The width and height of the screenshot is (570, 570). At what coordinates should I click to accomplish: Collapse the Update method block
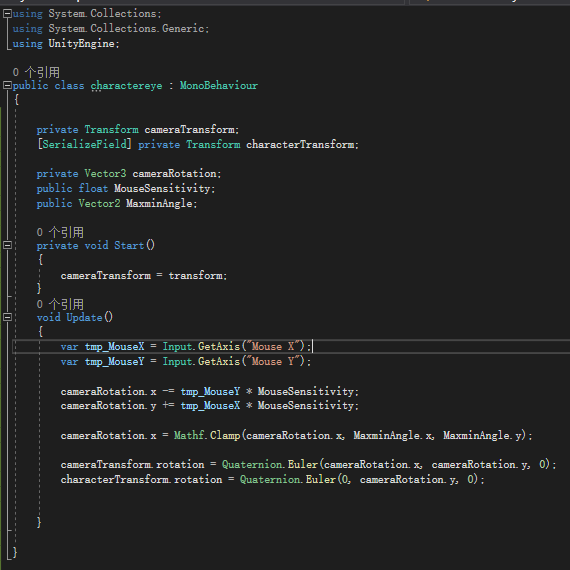(7, 317)
